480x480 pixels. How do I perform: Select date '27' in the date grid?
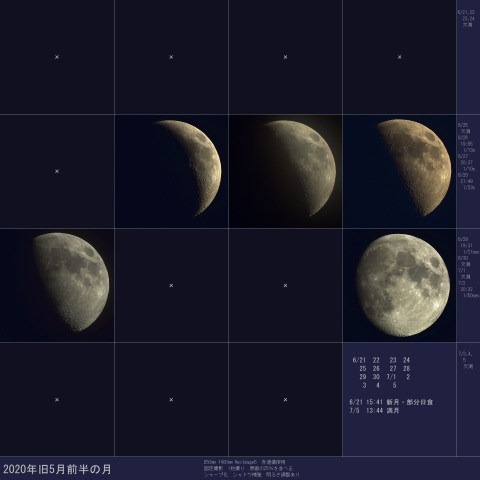pyautogui.click(x=393, y=368)
